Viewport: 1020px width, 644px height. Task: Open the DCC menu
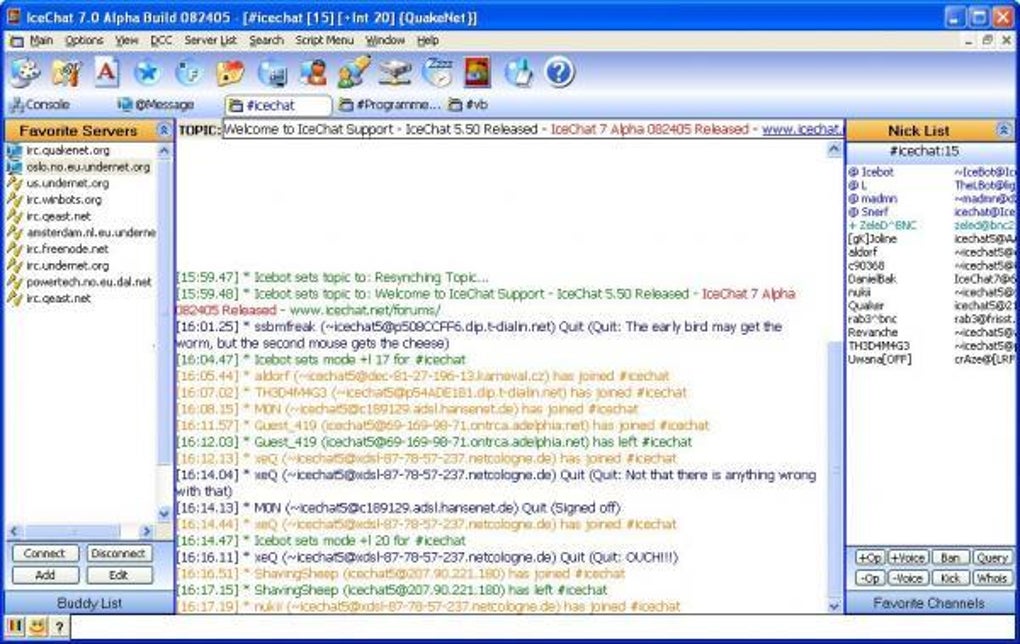tap(161, 40)
